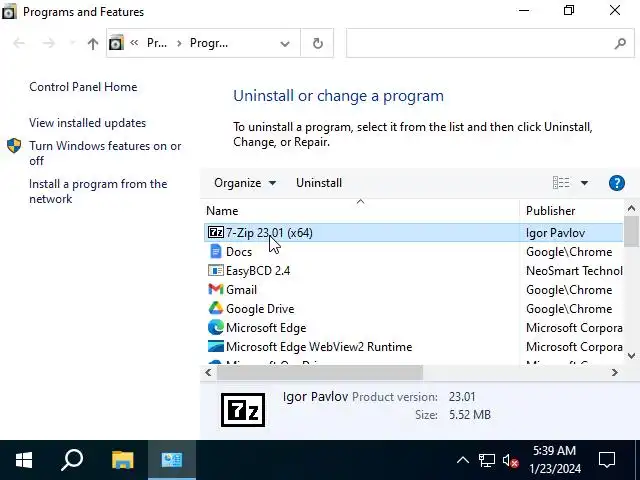
Task: Go up one folder level arrow
Action: coord(93,43)
